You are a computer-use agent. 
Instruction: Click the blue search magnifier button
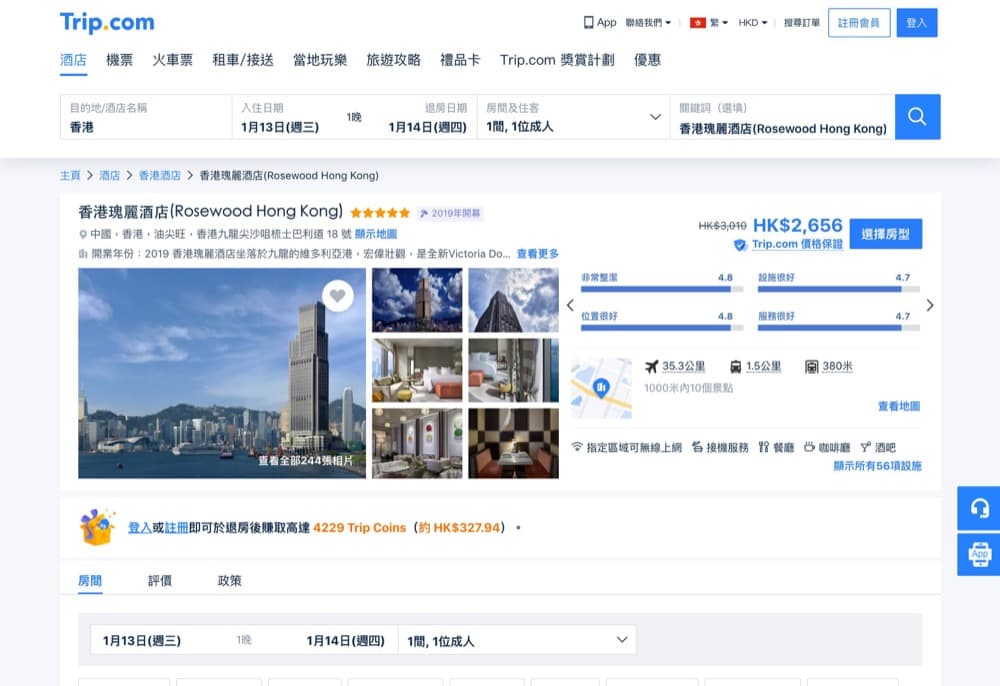tap(917, 117)
